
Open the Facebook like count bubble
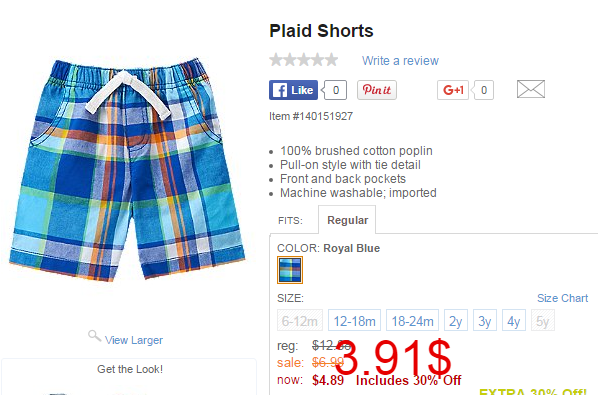[335, 90]
